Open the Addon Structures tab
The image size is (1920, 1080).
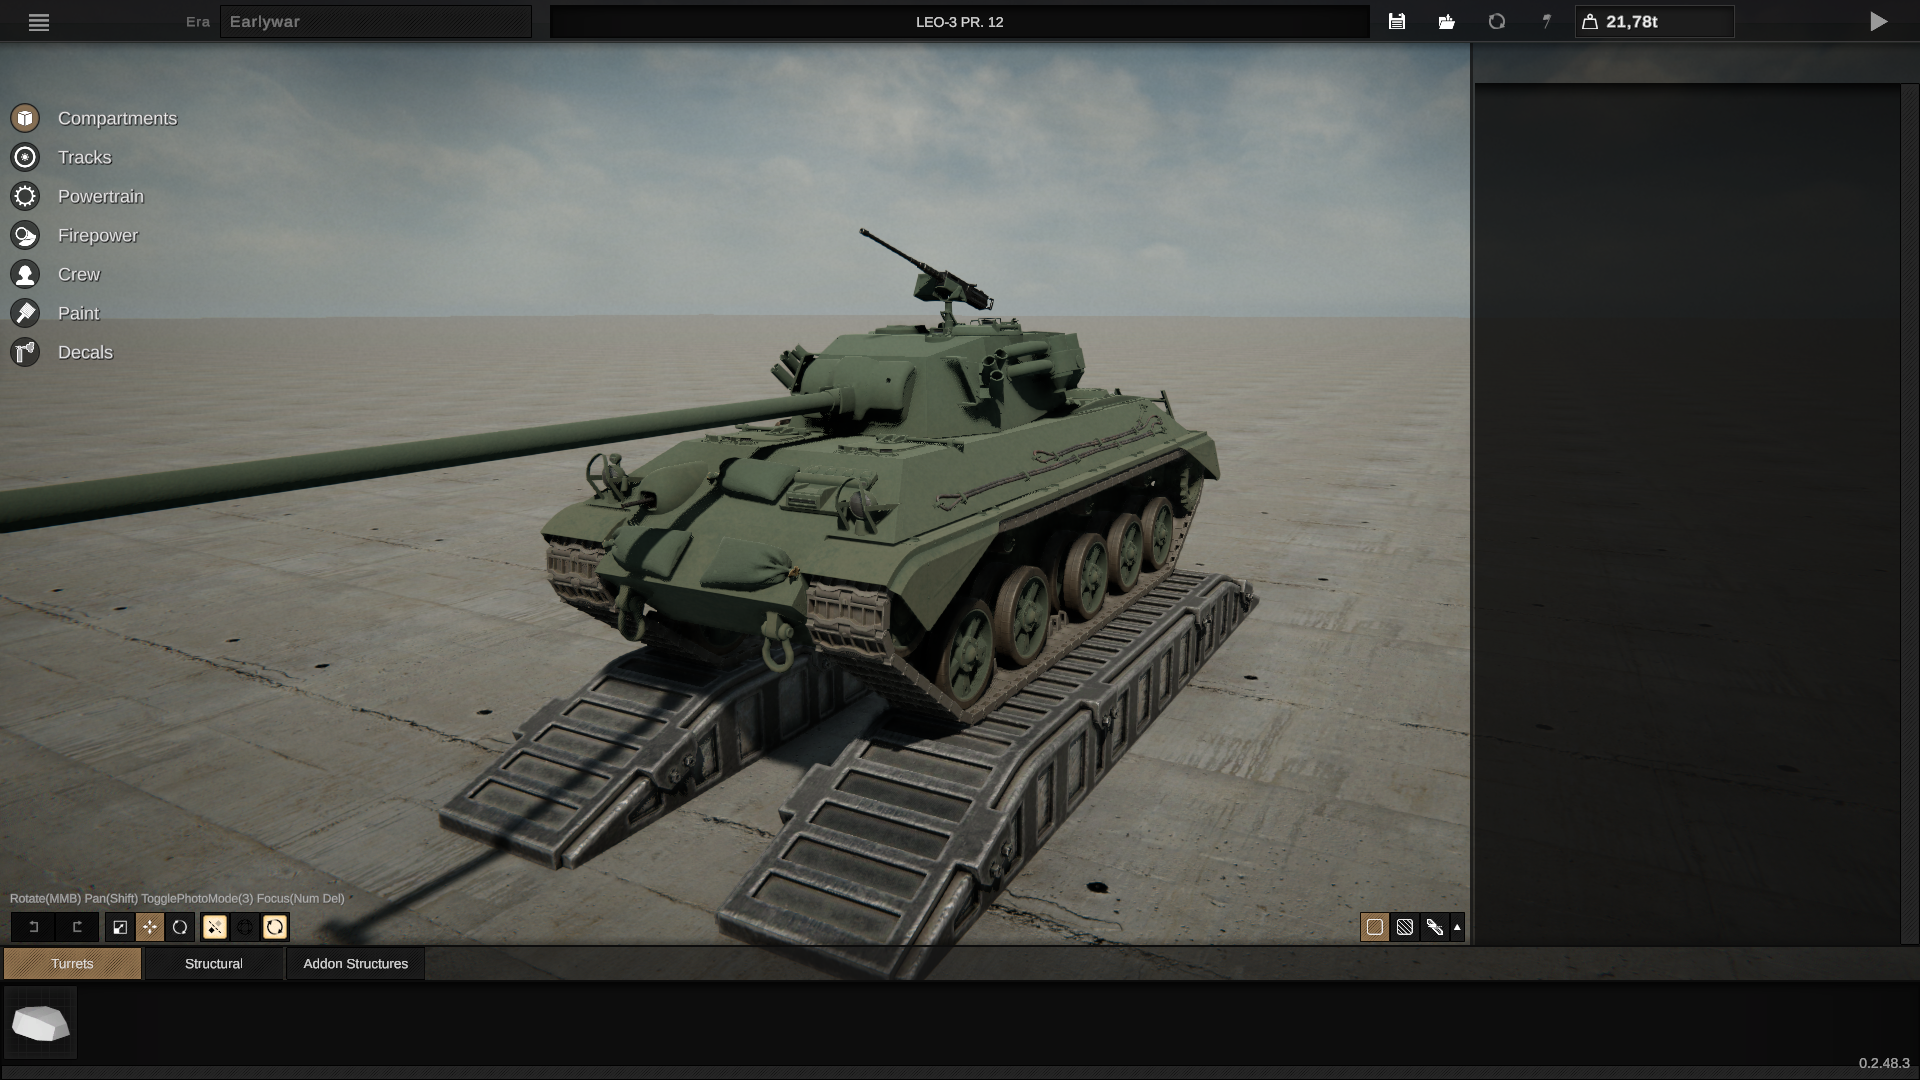pos(355,963)
